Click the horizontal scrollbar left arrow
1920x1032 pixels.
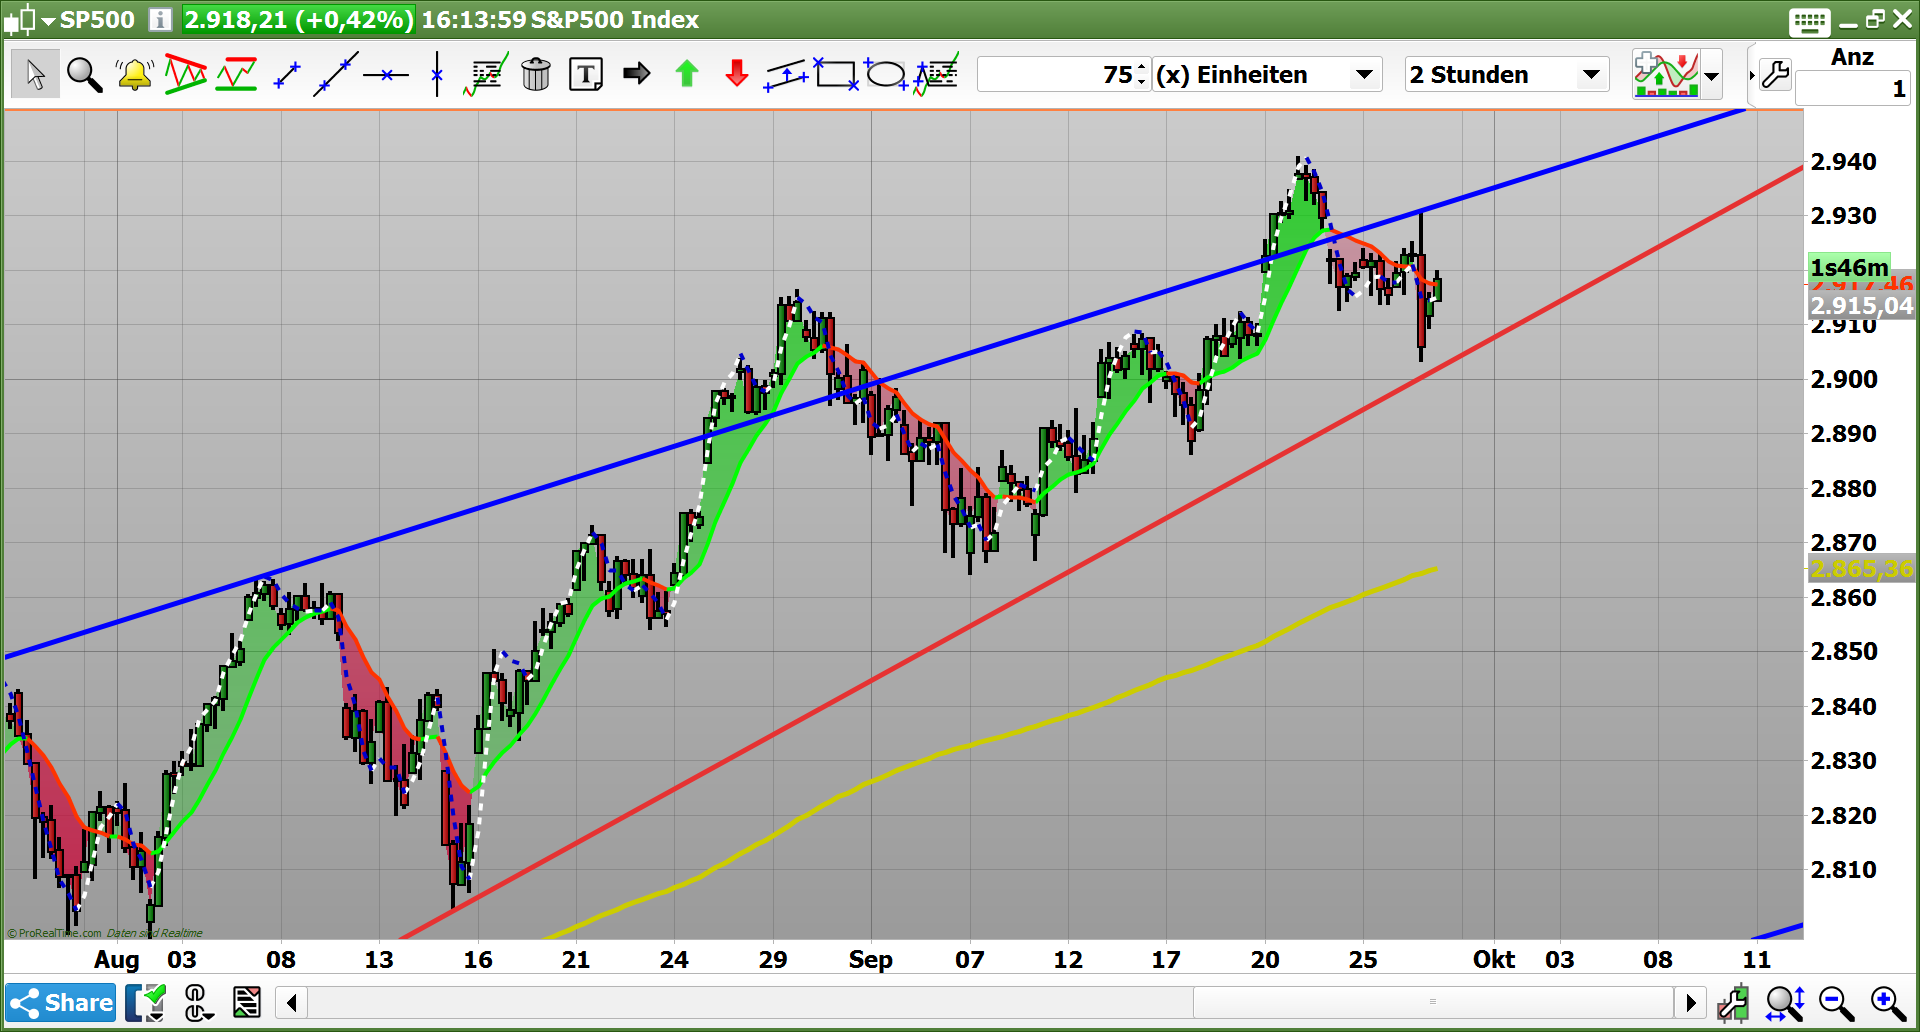tap(291, 1002)
